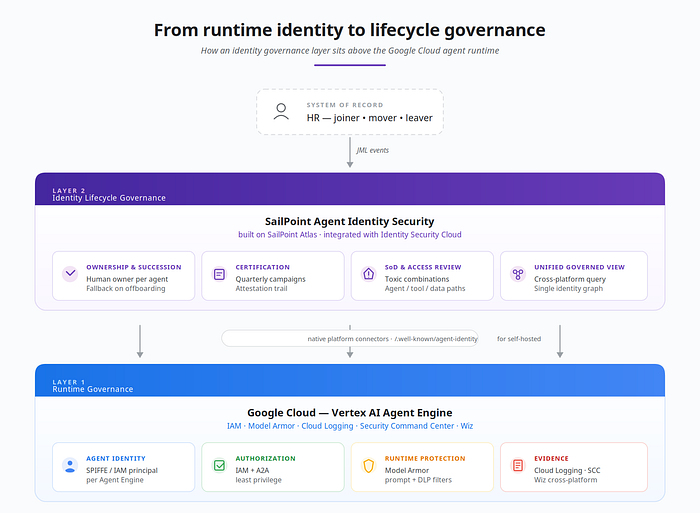The height and width of the screenshot is (513, 700).
Task: Click 'Agent / tool / data paths' text
Action: tap(425, 288)
